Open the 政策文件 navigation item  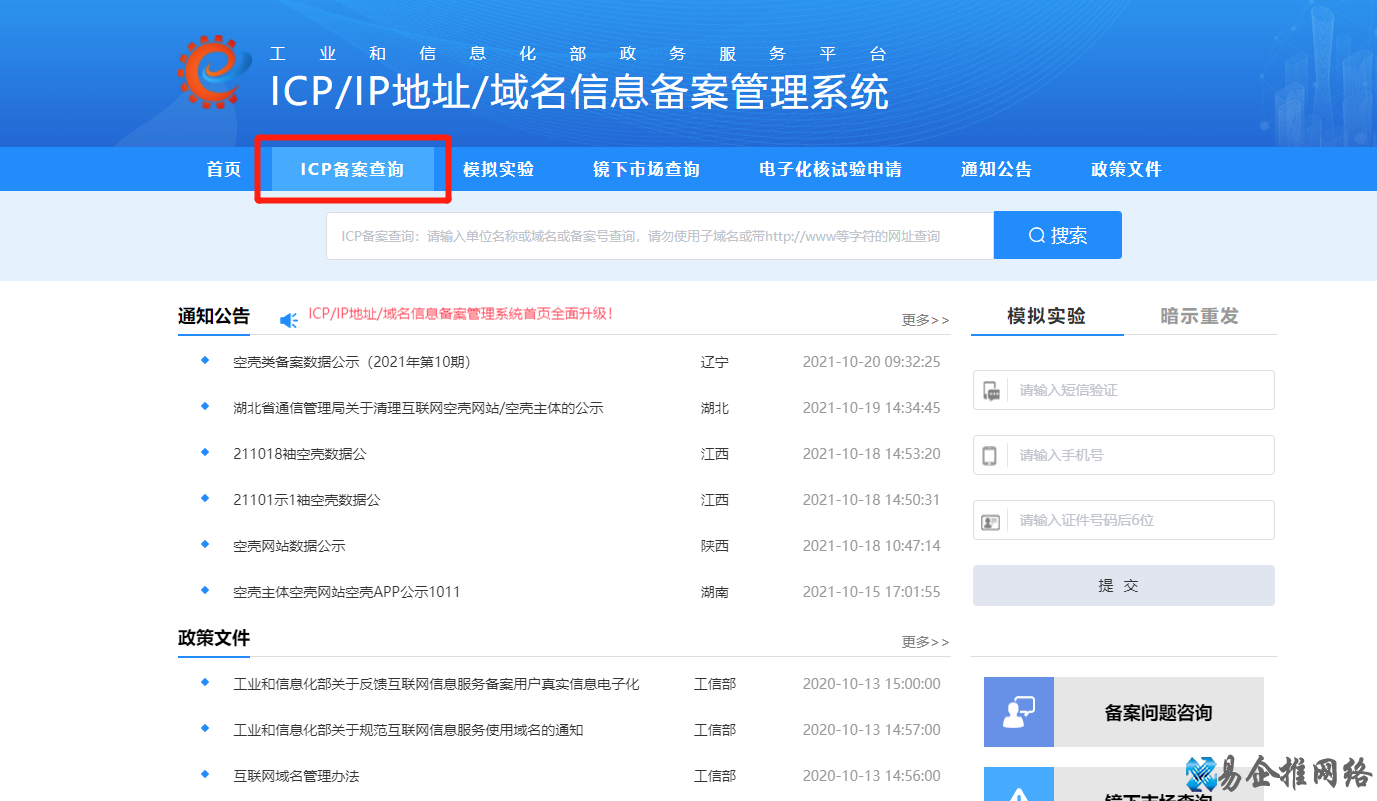tap(1126, 169)
